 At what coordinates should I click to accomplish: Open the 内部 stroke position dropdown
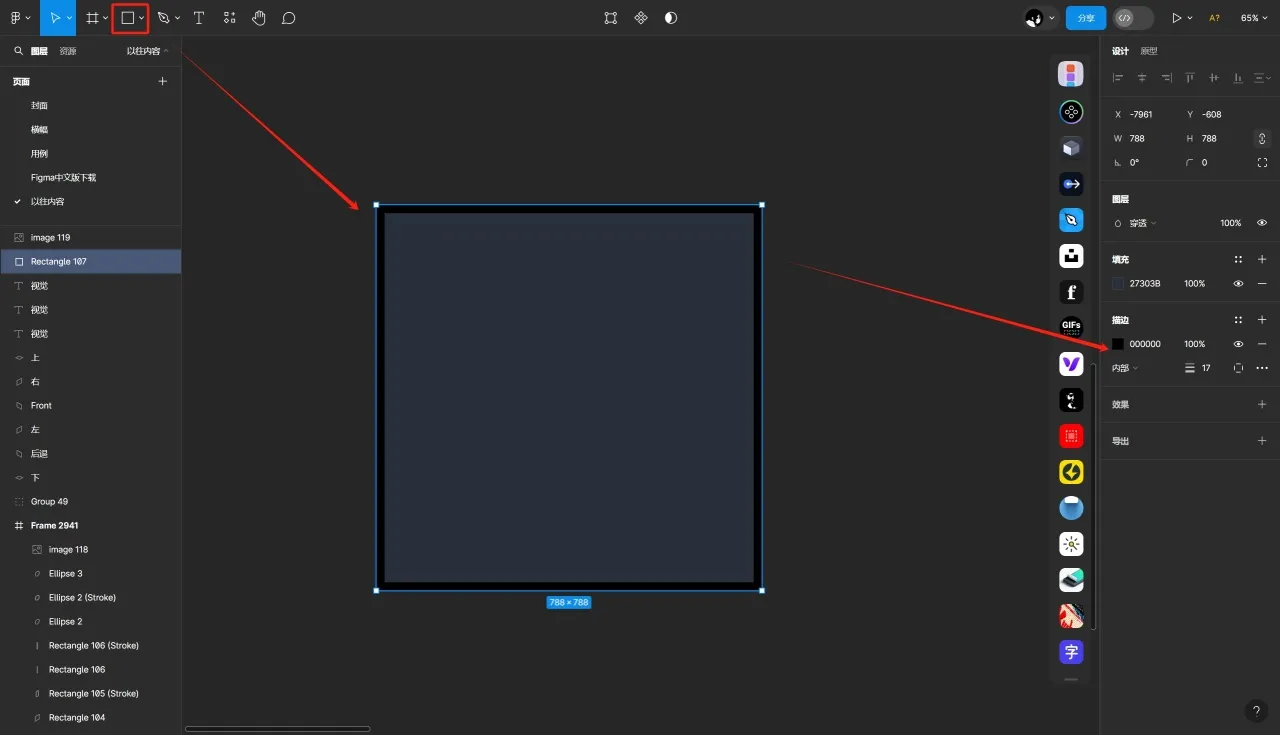(1125, 368)
